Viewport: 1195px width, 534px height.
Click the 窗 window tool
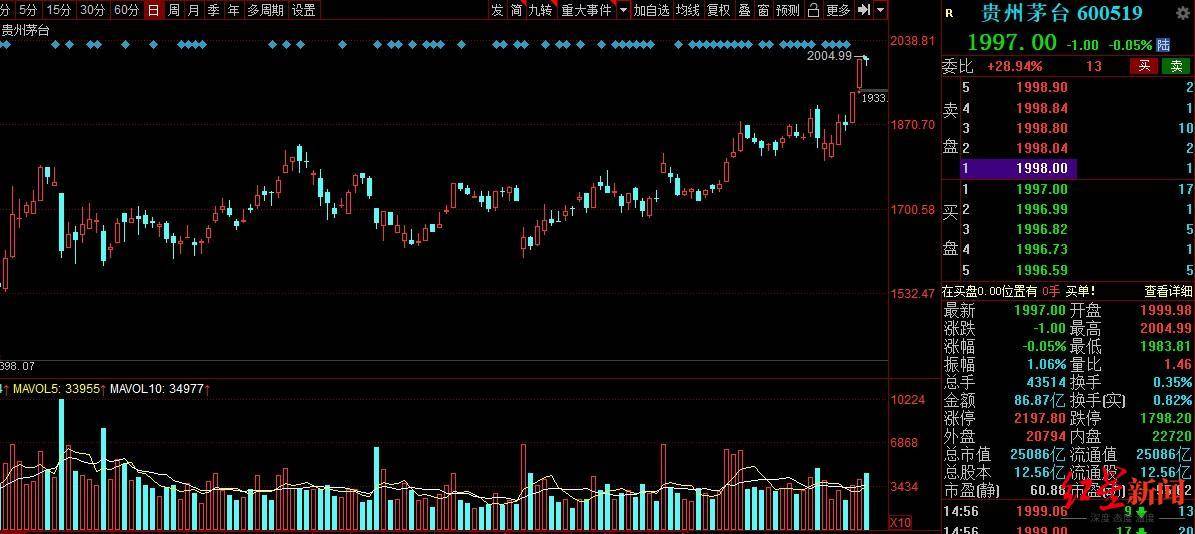(x=762, y=10)
